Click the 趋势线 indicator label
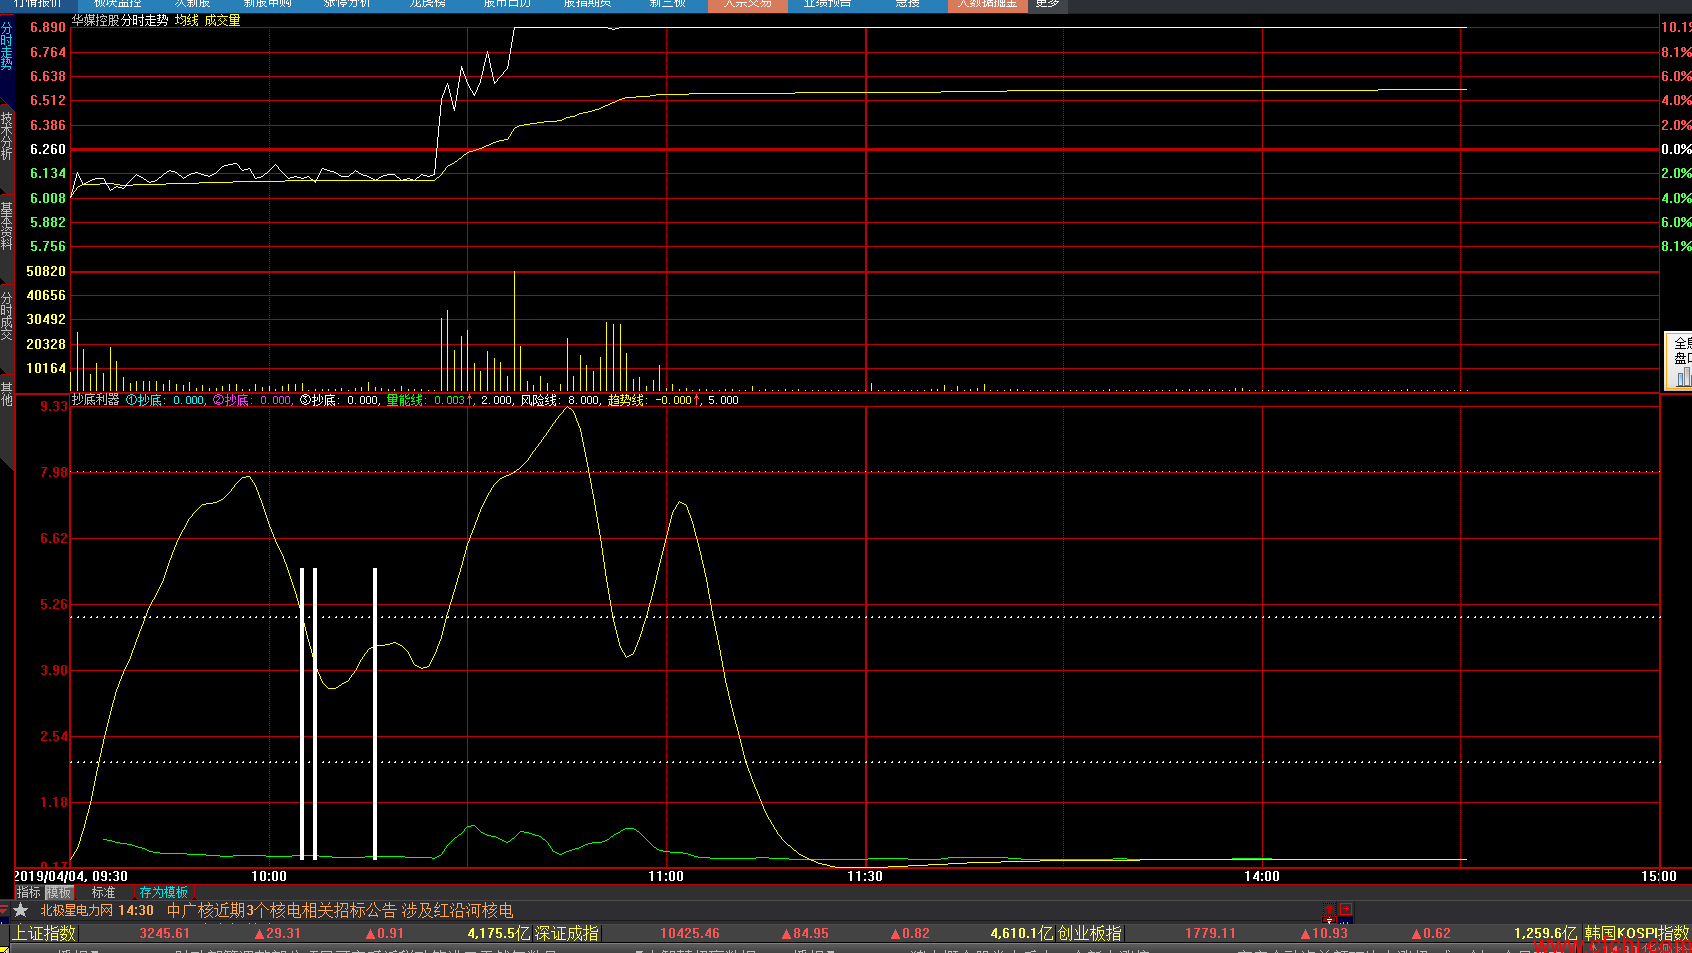Screen dimensions: 1692x953 click(626, 400)
